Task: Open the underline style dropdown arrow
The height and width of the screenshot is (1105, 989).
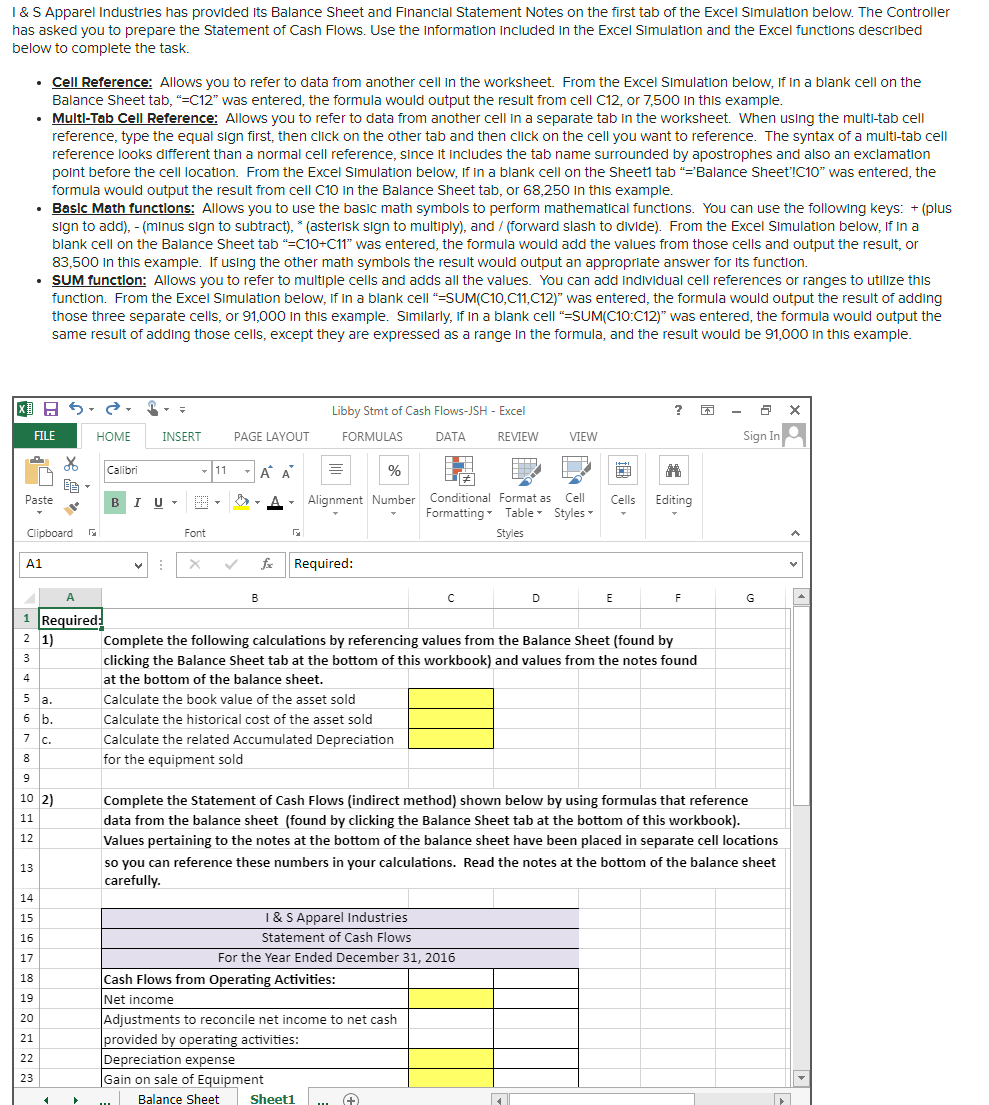Action: pos(174,503)
